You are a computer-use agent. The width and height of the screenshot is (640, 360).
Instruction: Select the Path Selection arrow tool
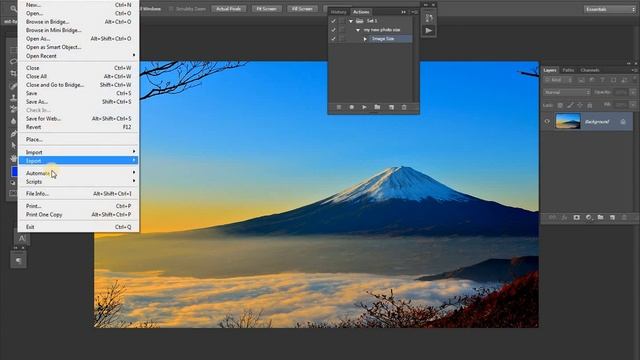click(x=13, y=146)
